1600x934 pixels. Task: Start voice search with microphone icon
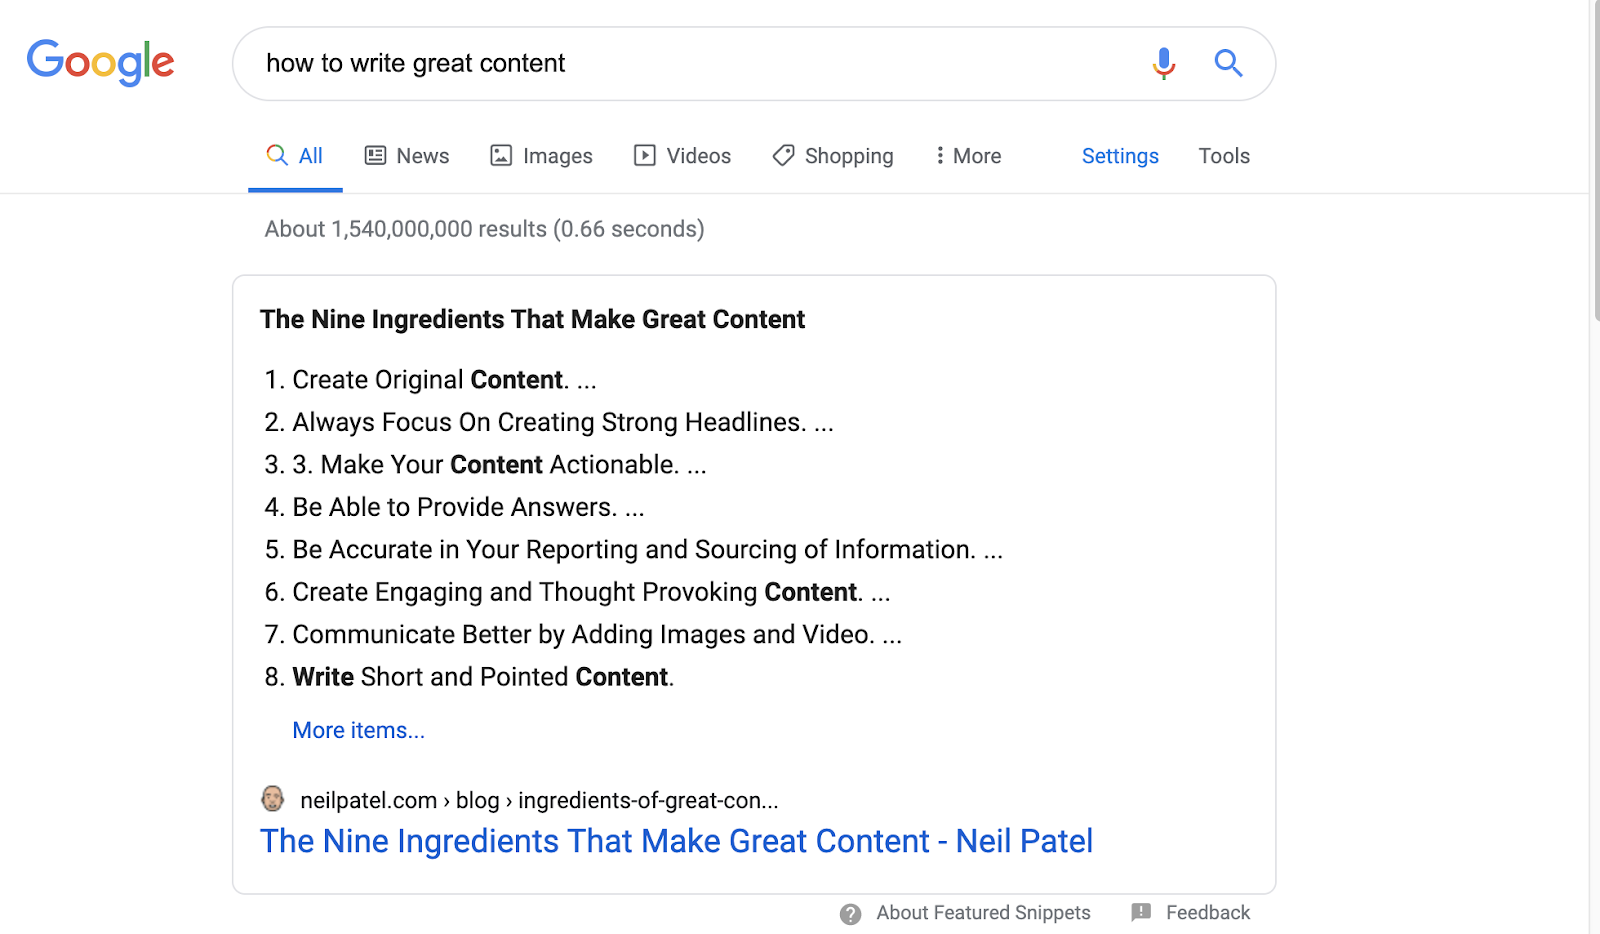(1163, 63)
